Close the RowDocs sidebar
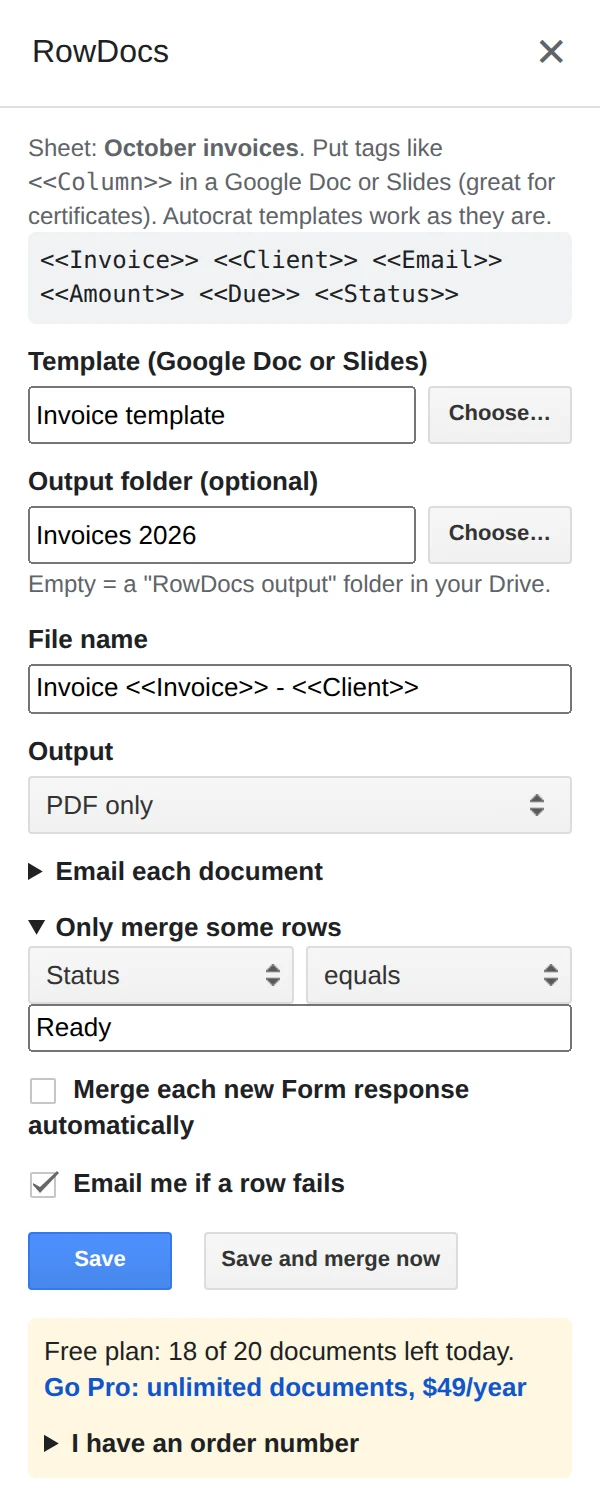Image resolution: width=600 pixels, height=1502 pixels. click(551, 51)
